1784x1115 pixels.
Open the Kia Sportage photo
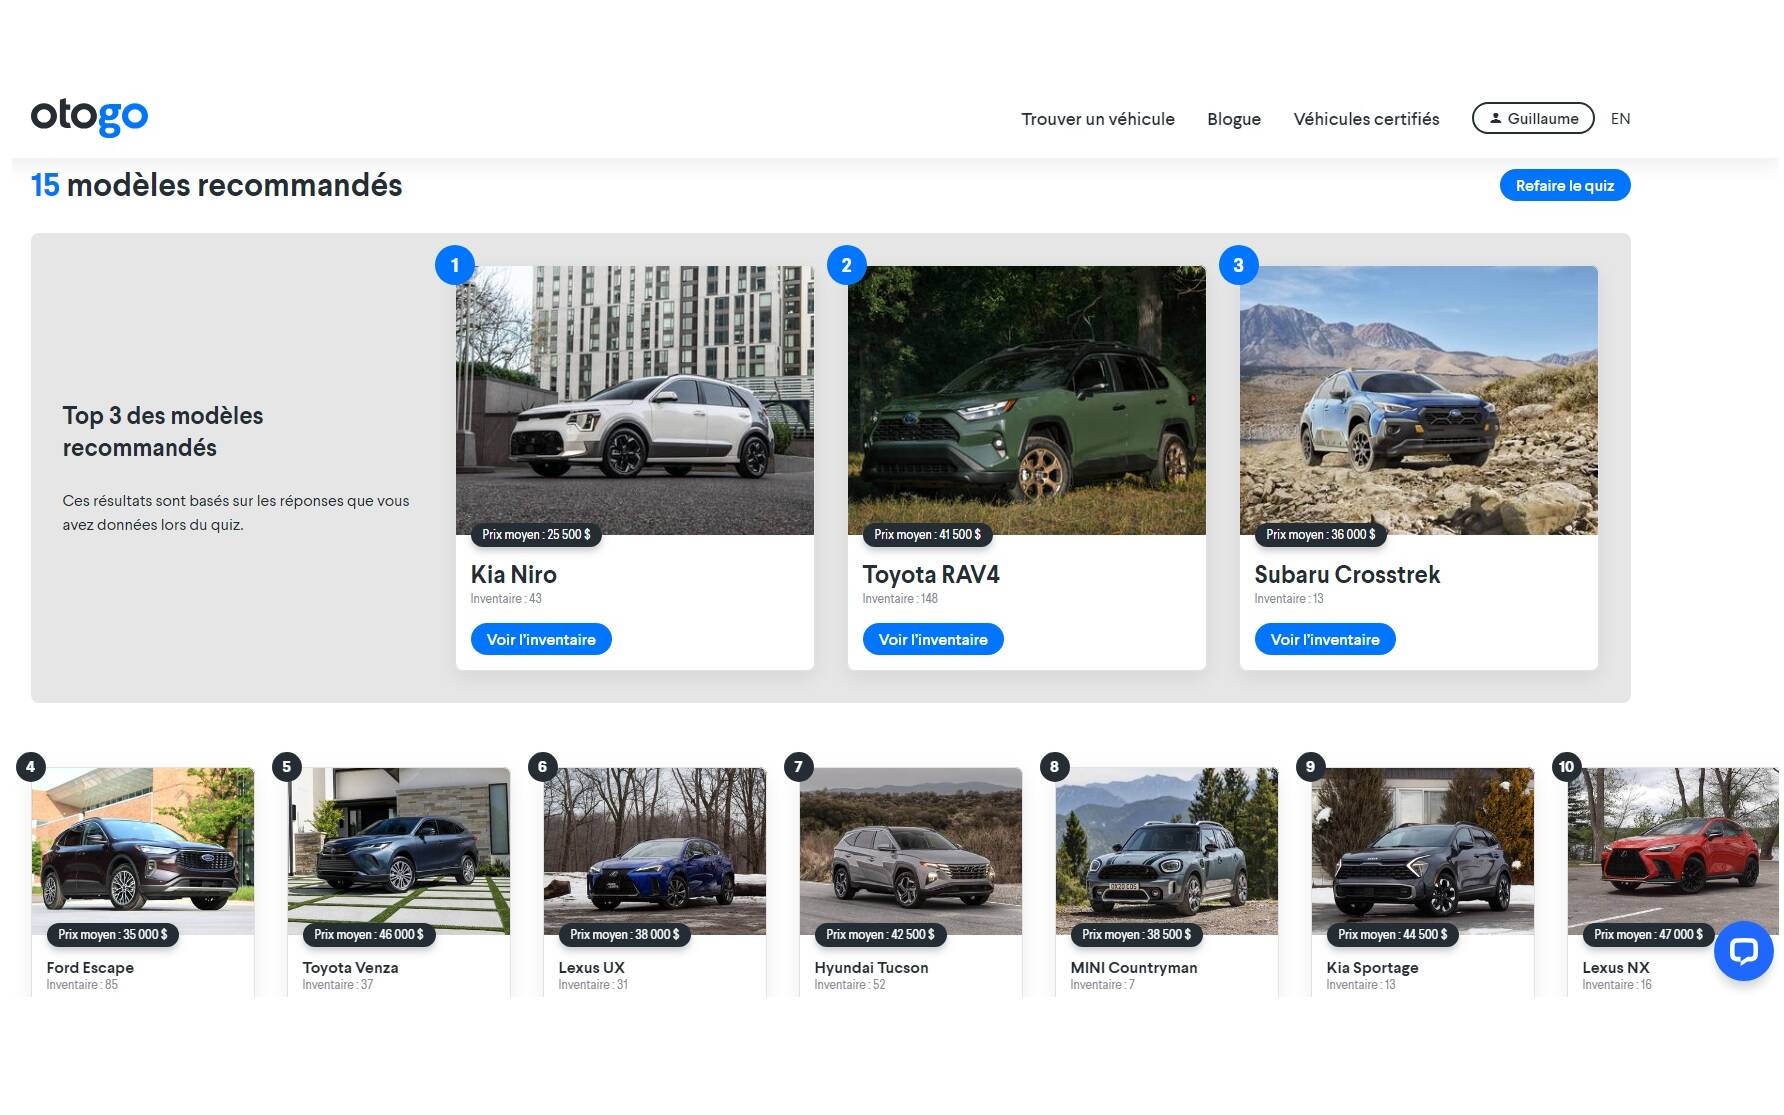(1423, 851)
